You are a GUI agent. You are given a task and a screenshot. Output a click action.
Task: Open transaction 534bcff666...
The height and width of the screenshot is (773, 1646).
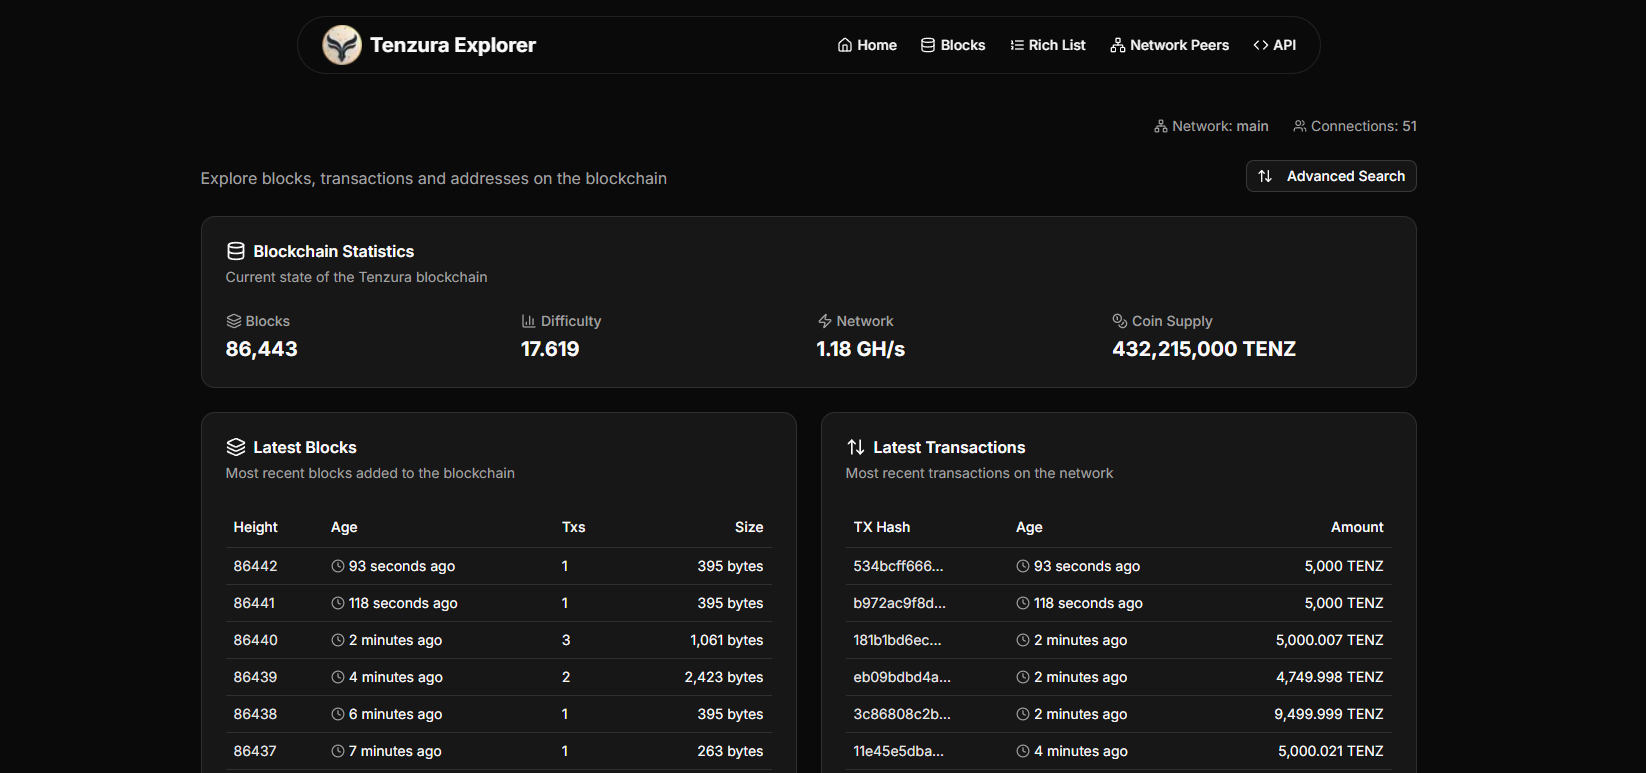tap(898, 566)
